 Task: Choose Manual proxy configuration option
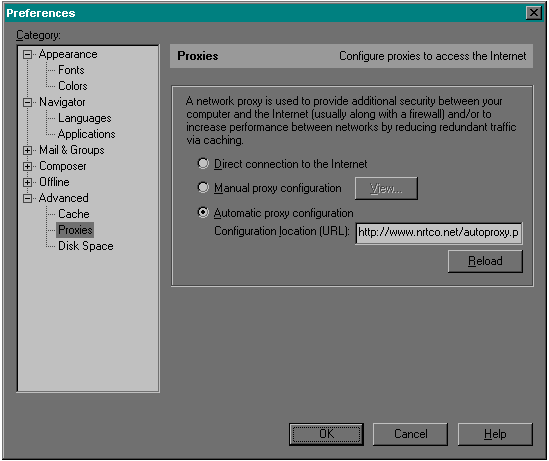[203, 188]
